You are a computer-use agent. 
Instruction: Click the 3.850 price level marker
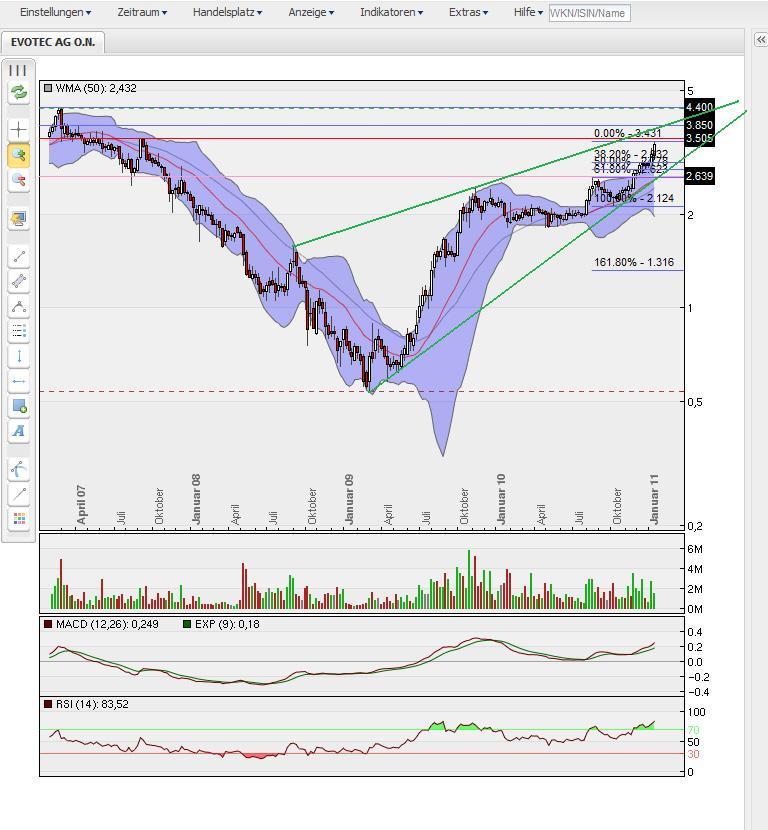[x=699, y=125]
